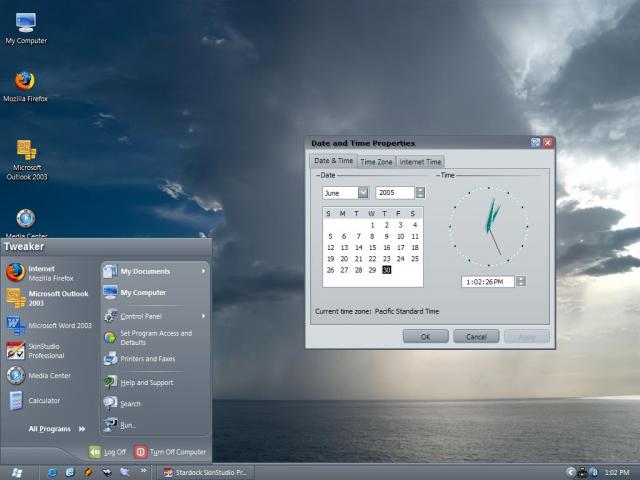Open Printers and Faxes

(147, 359)
